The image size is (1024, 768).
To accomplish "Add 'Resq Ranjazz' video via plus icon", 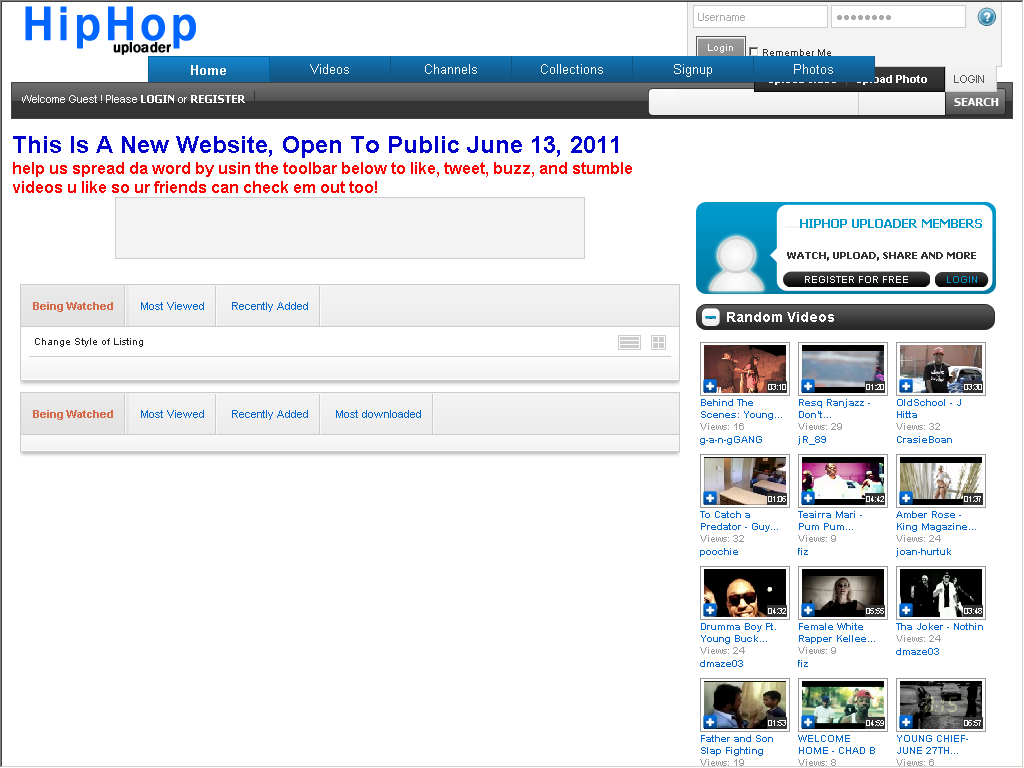I will tap(808, 386).
